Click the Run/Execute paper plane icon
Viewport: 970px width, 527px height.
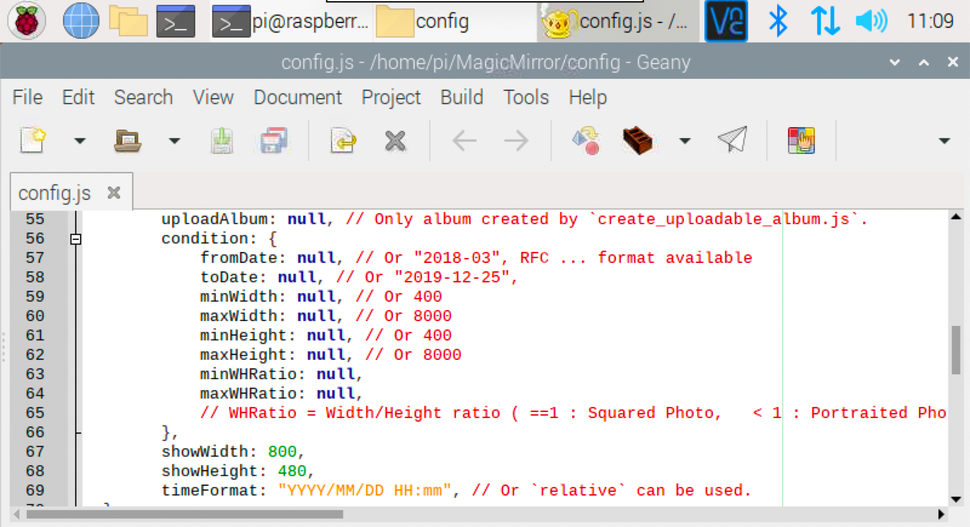click(x=732, y=141)
